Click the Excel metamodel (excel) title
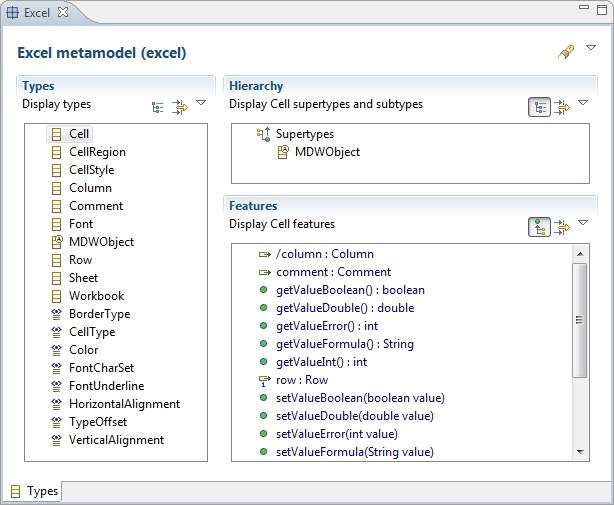 [x=102, y=53]
